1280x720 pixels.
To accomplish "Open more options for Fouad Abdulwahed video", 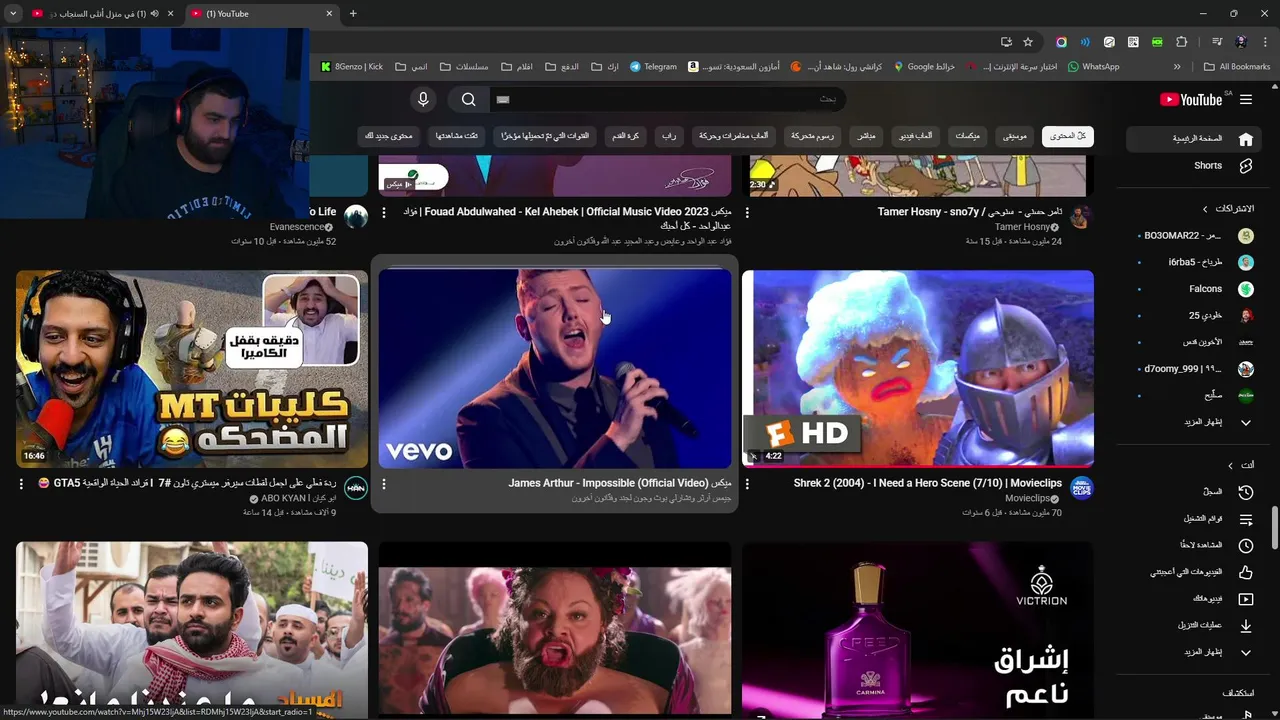I will click(384, 213).
